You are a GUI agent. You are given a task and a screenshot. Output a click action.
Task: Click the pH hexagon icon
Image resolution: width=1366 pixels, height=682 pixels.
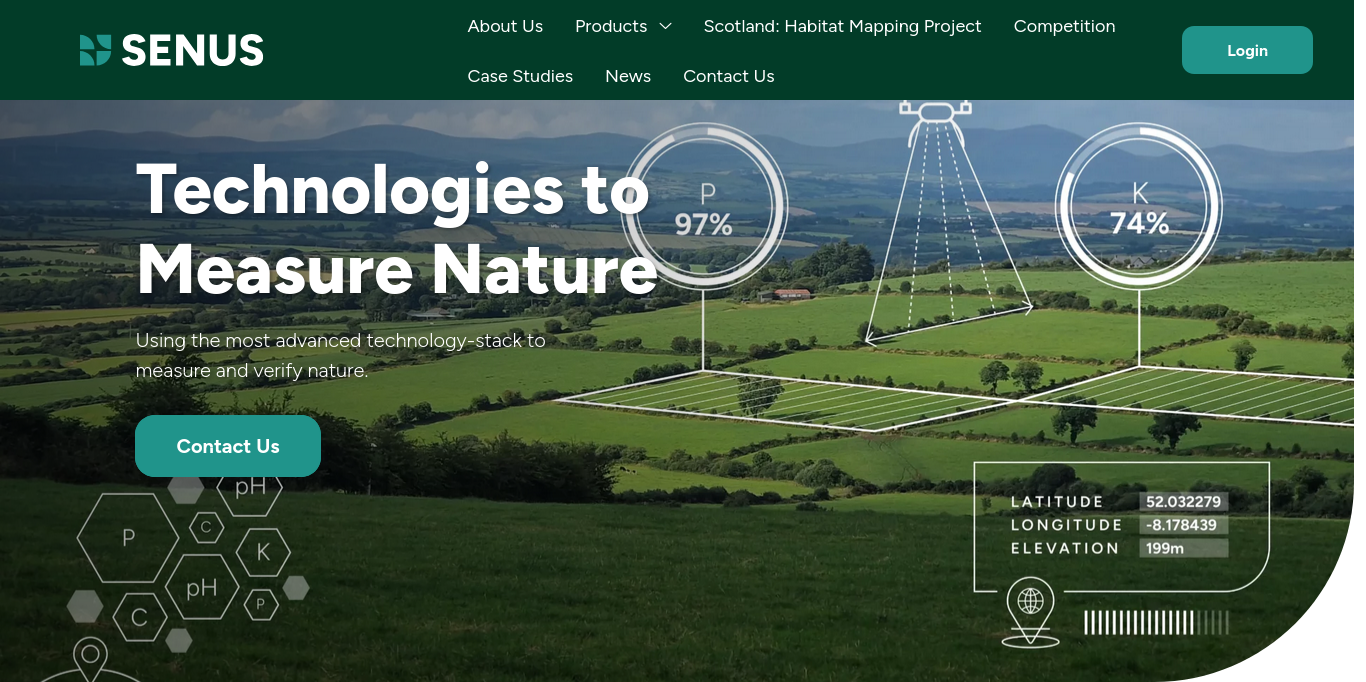(203, 588)
